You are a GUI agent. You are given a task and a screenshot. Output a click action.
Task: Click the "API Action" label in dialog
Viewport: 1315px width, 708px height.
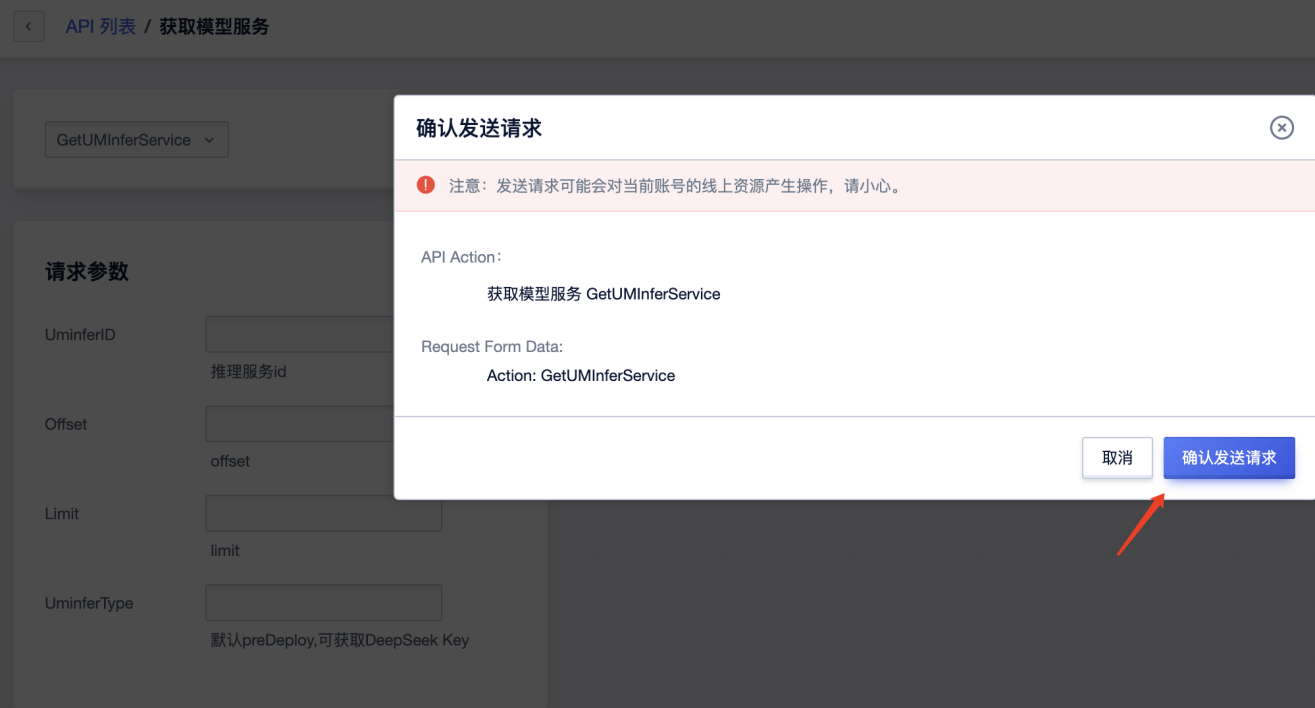pyautogui.click(x=461, y=256)
